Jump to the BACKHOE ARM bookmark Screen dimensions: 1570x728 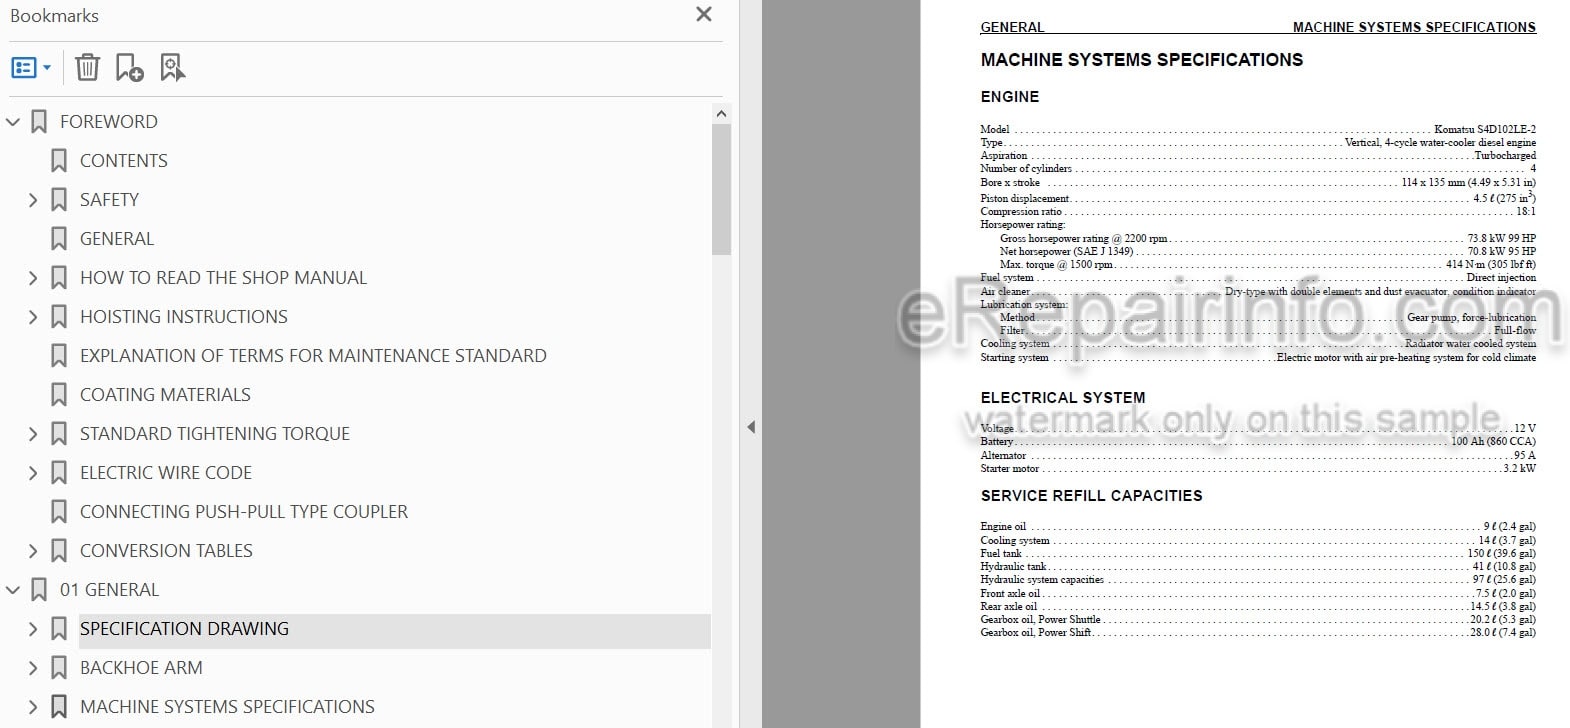[141, 668]
